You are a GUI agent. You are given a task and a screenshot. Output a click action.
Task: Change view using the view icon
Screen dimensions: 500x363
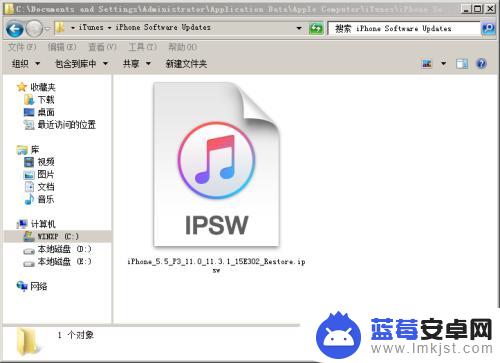[x=427, y=63]
